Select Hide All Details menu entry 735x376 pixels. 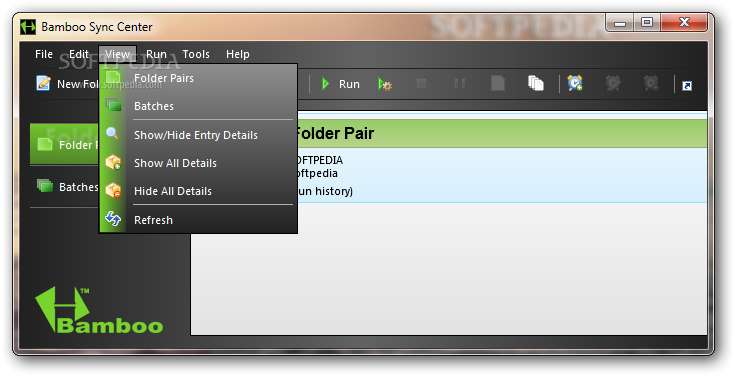pyautogui.click(x=198, y=191)
